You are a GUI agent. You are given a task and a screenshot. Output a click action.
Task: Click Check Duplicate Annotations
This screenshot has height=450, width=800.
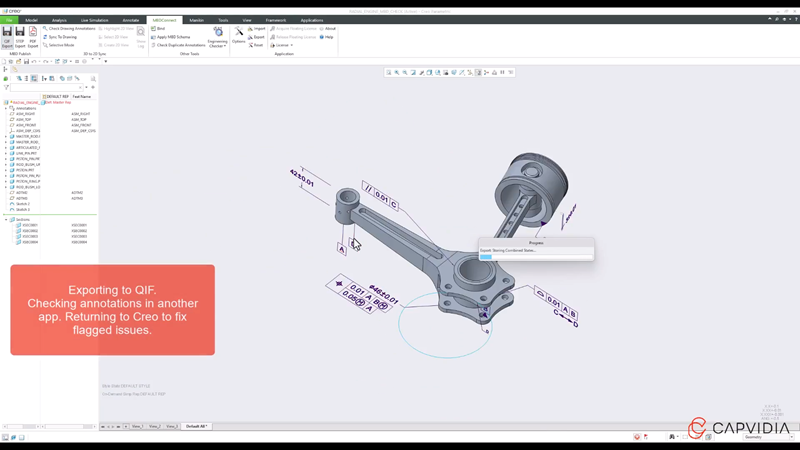coord(178,45)
